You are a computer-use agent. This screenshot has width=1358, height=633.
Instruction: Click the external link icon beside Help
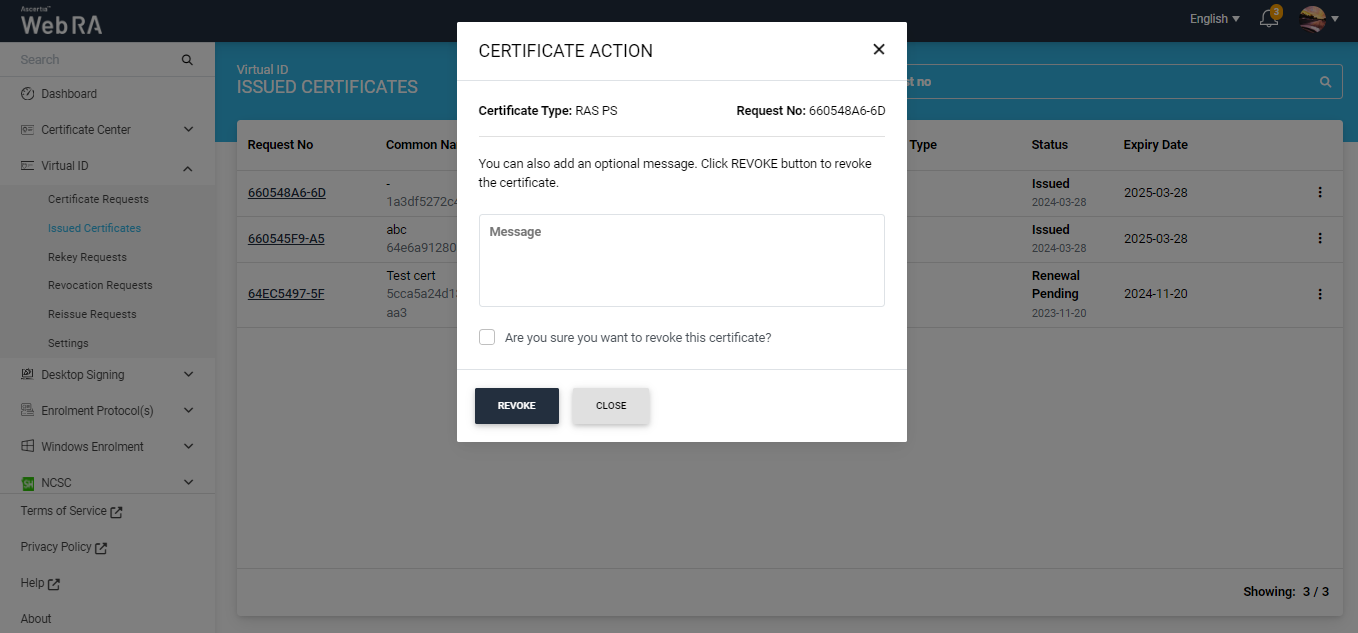click(54, 584)
